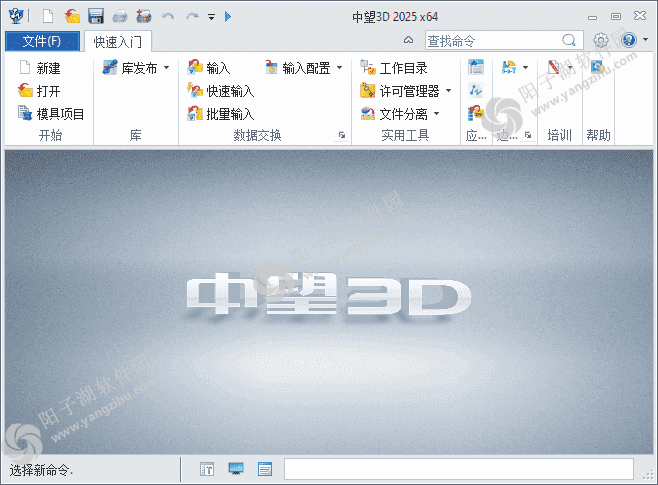Click the monitor display icon in status bar
This screenshot has width=658, height=485.
[x=236, y=469]
